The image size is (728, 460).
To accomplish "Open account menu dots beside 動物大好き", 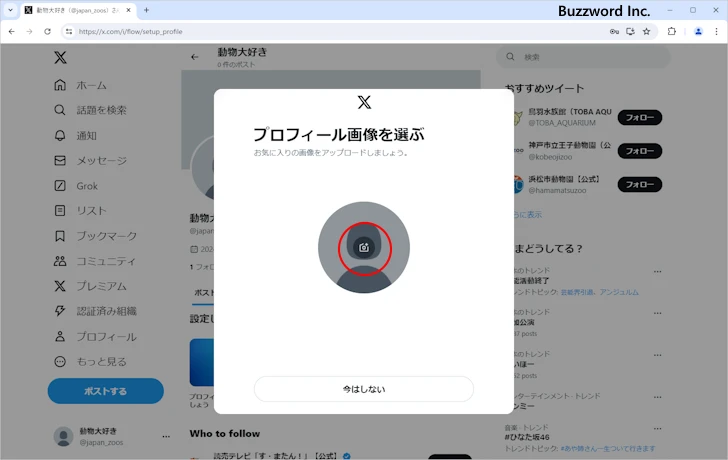I will (166, 436).
